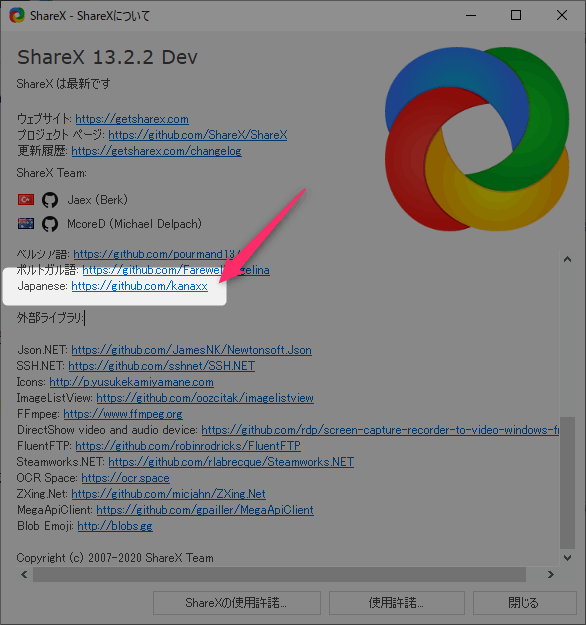Click the horizontal scrollbar left arrow
Image resolution: width=586 pixels, height=625 pixels.
[x=24, y=574]
